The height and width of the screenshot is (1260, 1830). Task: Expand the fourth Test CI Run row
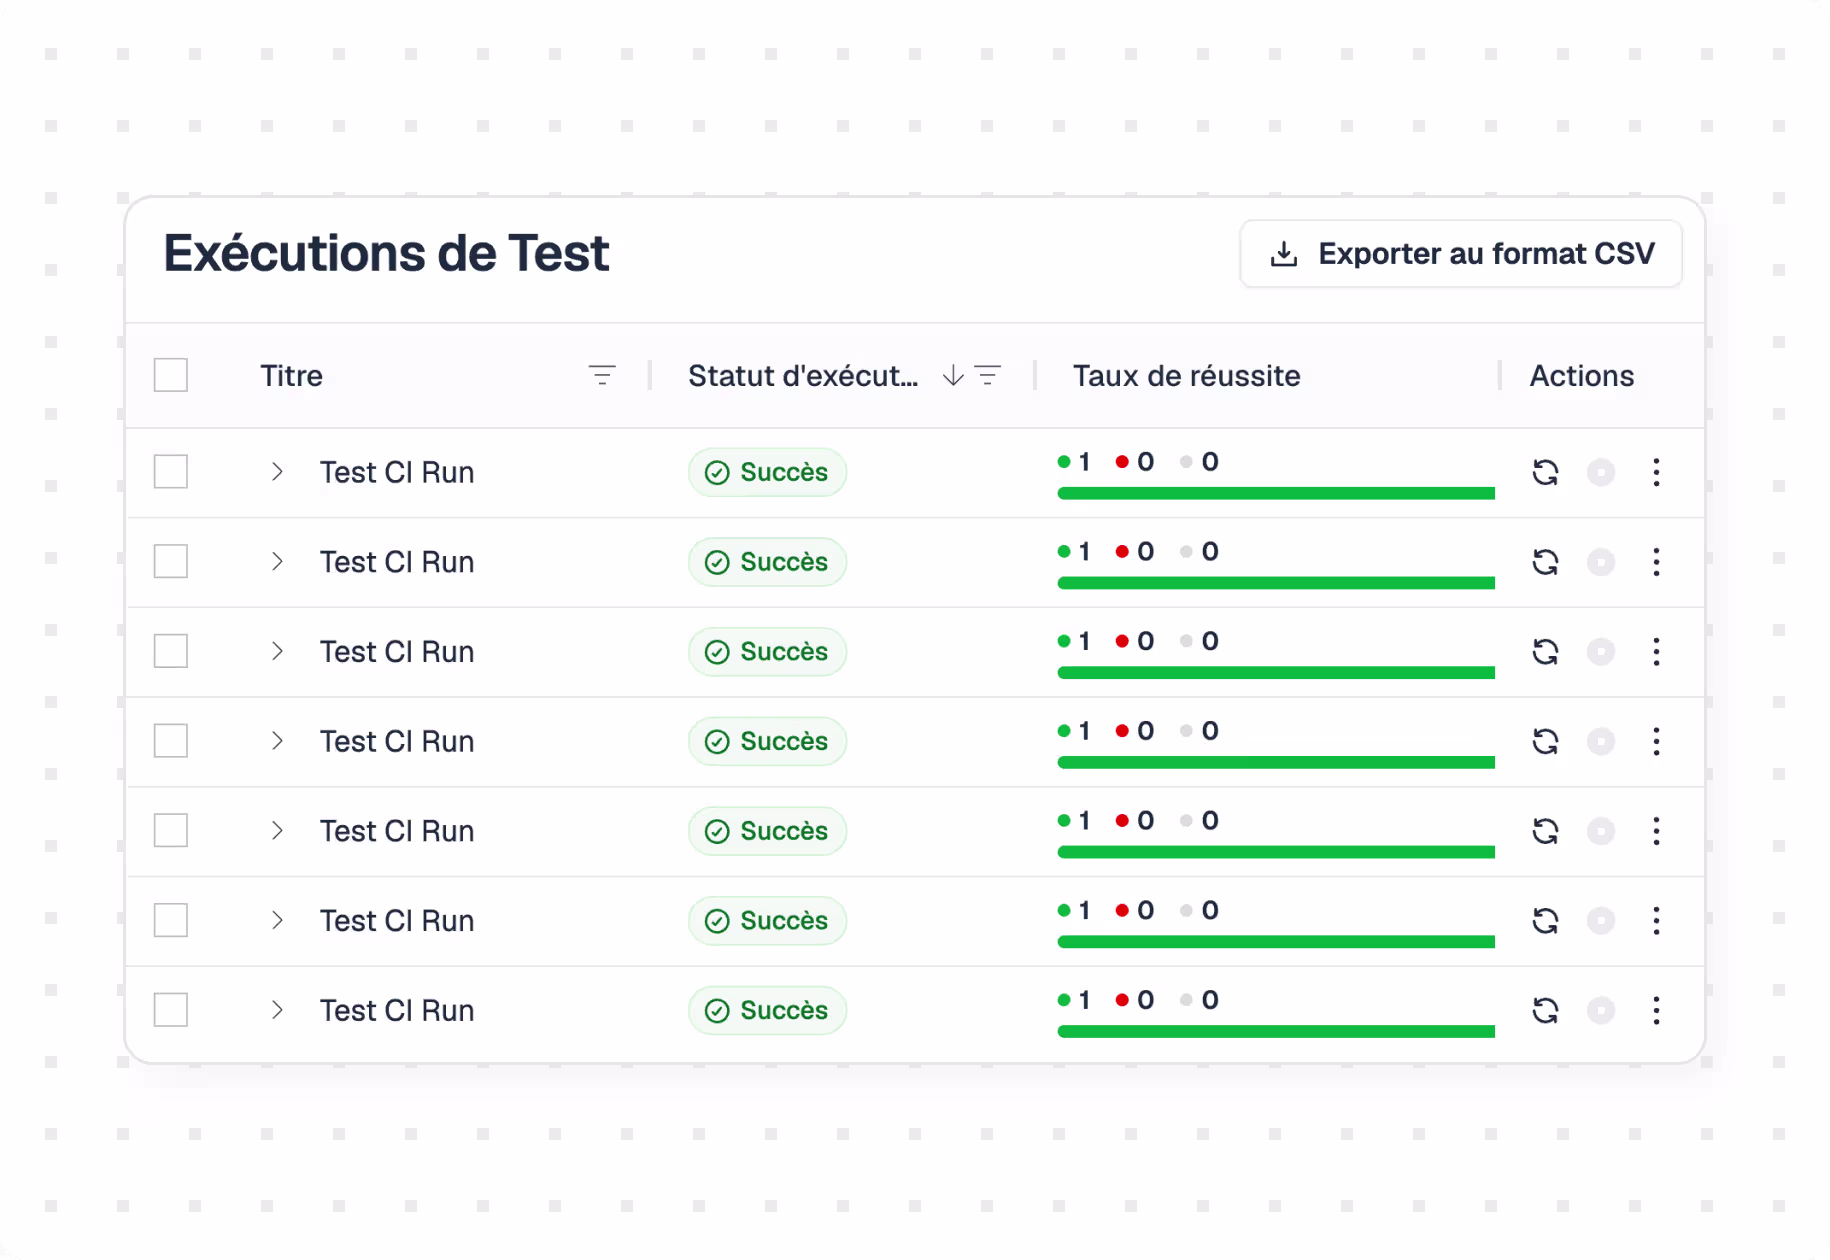coord(277,741)
